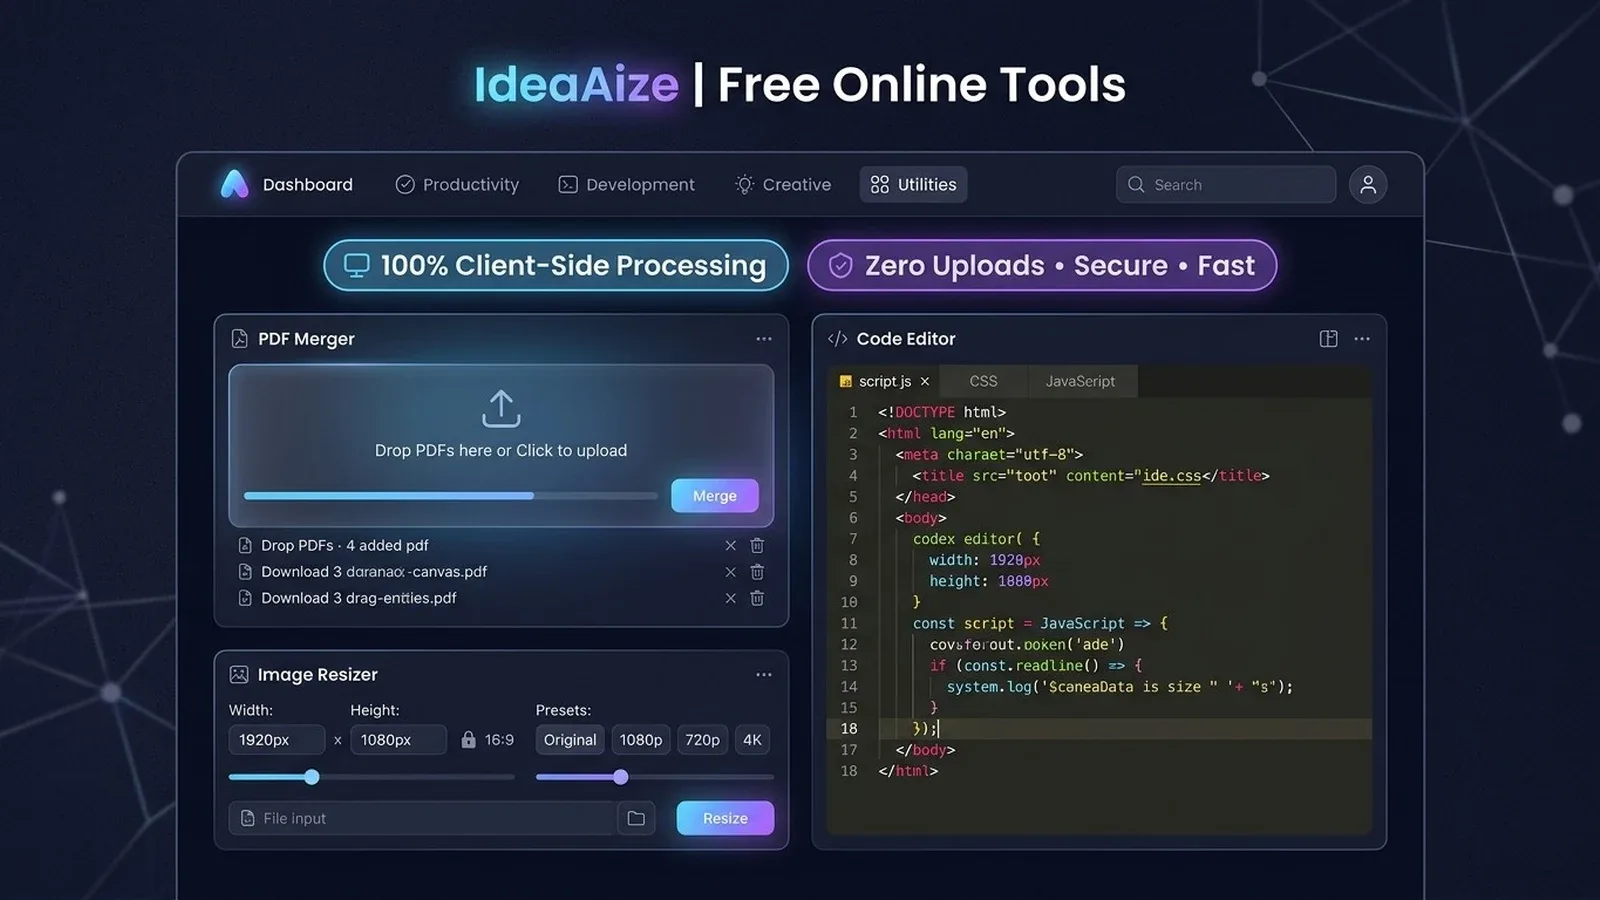Screen dimensions: 1600x900
Task: Click X on 4 added pdf row
Action: 730,546
